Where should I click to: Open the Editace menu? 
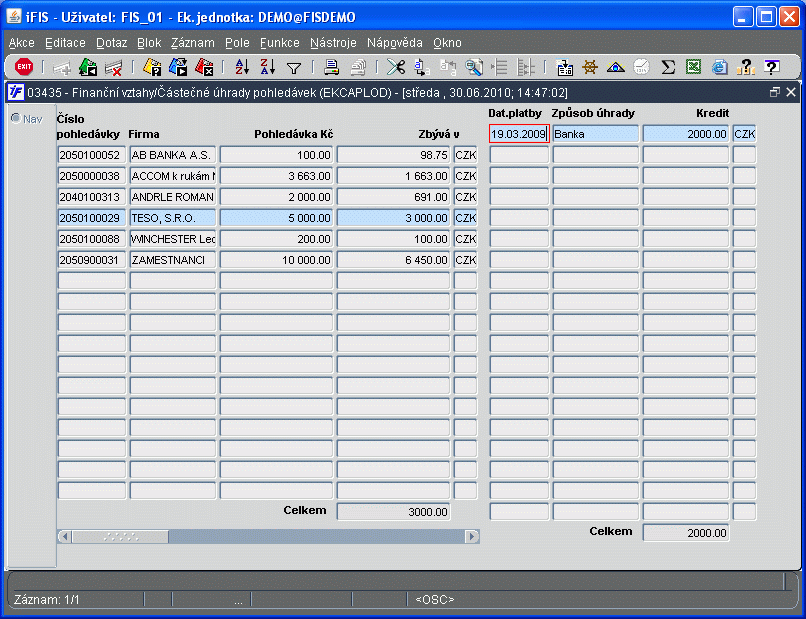tap(65, 43)
